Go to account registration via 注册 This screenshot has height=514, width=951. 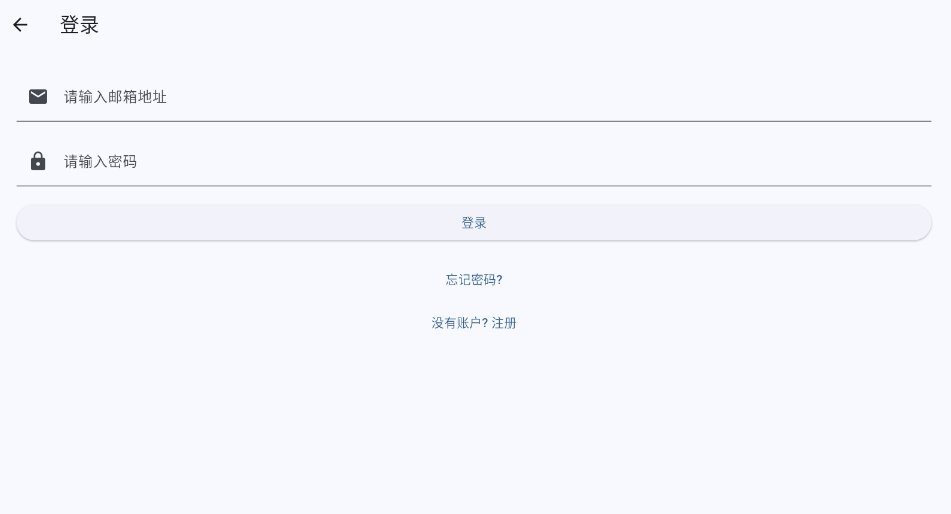504,323
